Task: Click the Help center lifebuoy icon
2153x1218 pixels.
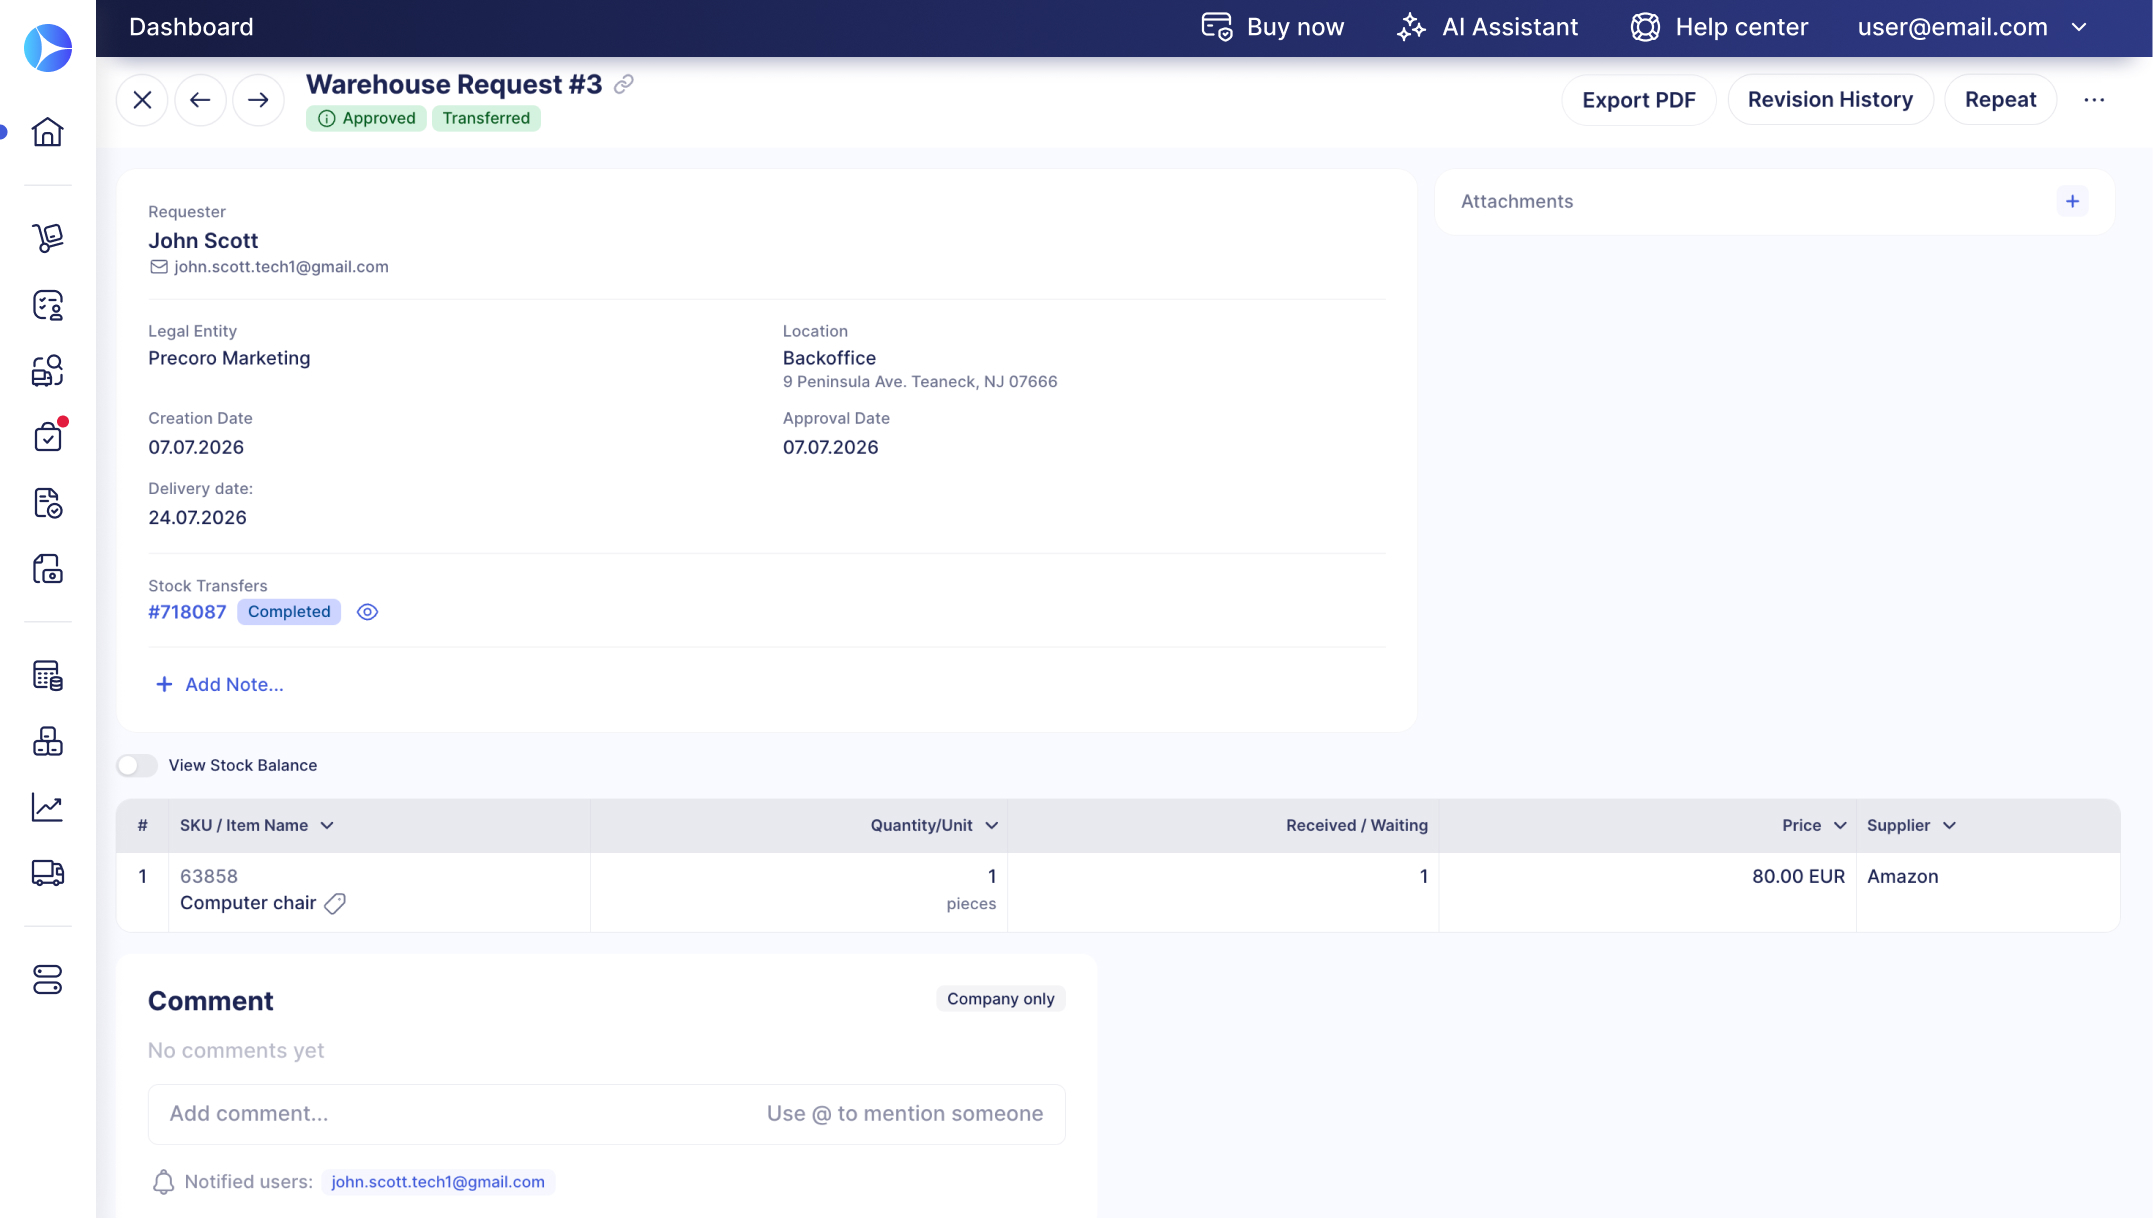Action: pyautogui.click(x=1645, y=27)
